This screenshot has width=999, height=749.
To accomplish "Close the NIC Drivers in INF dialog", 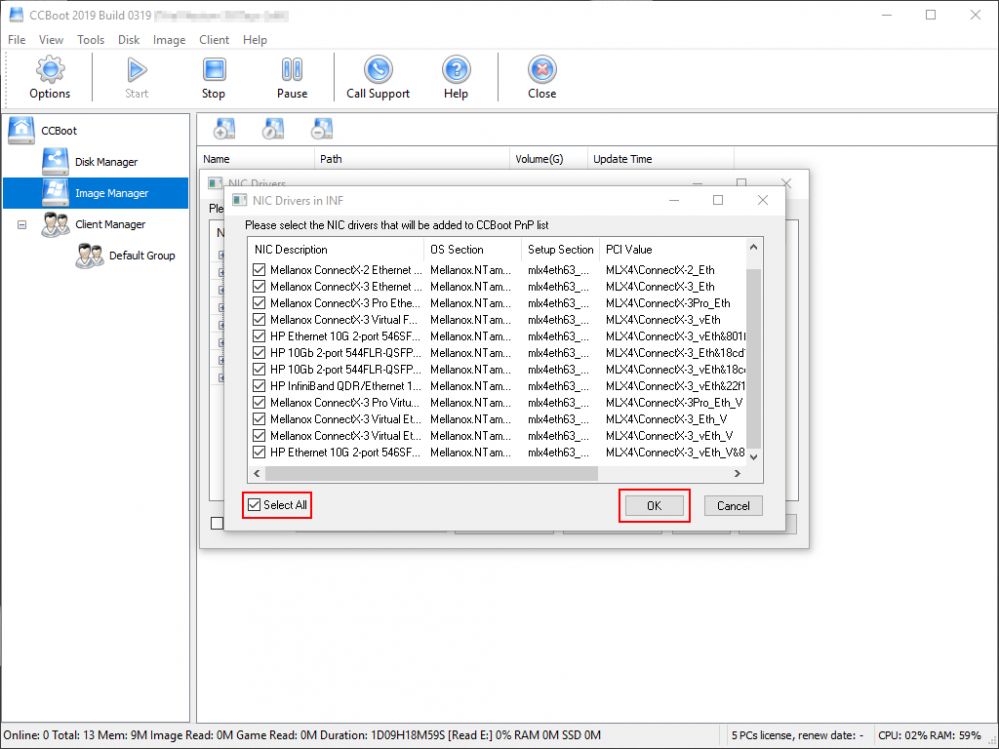I will (x=763, y=200).
